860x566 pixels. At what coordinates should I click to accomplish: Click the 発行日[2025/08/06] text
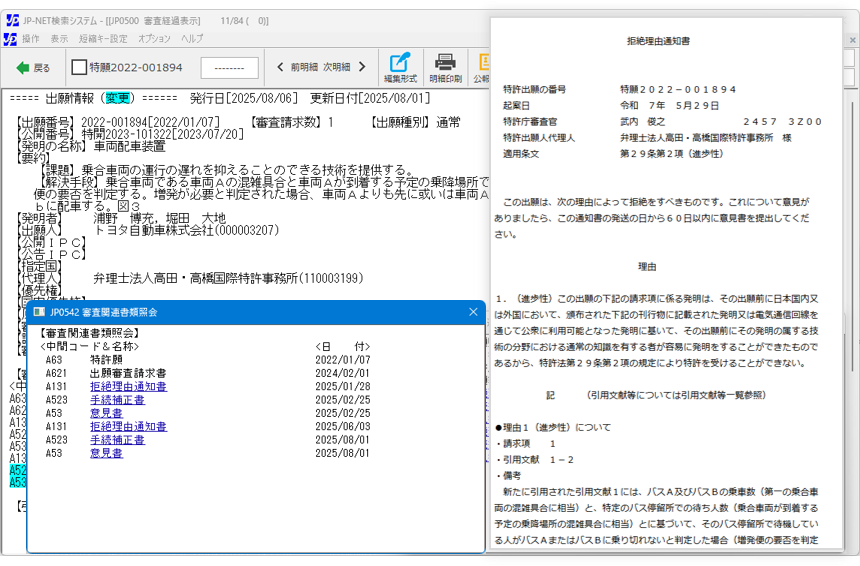point(244,98)
